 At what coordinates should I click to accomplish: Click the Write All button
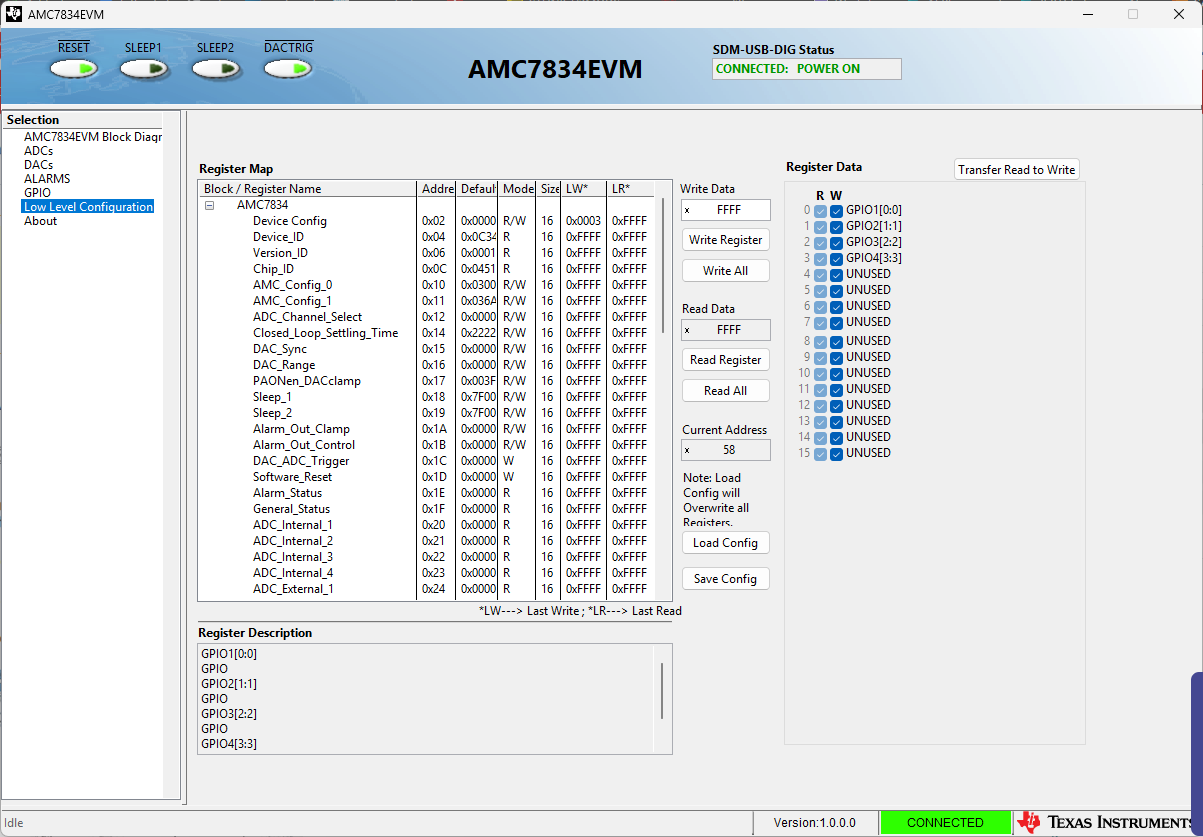coord(726,271)
